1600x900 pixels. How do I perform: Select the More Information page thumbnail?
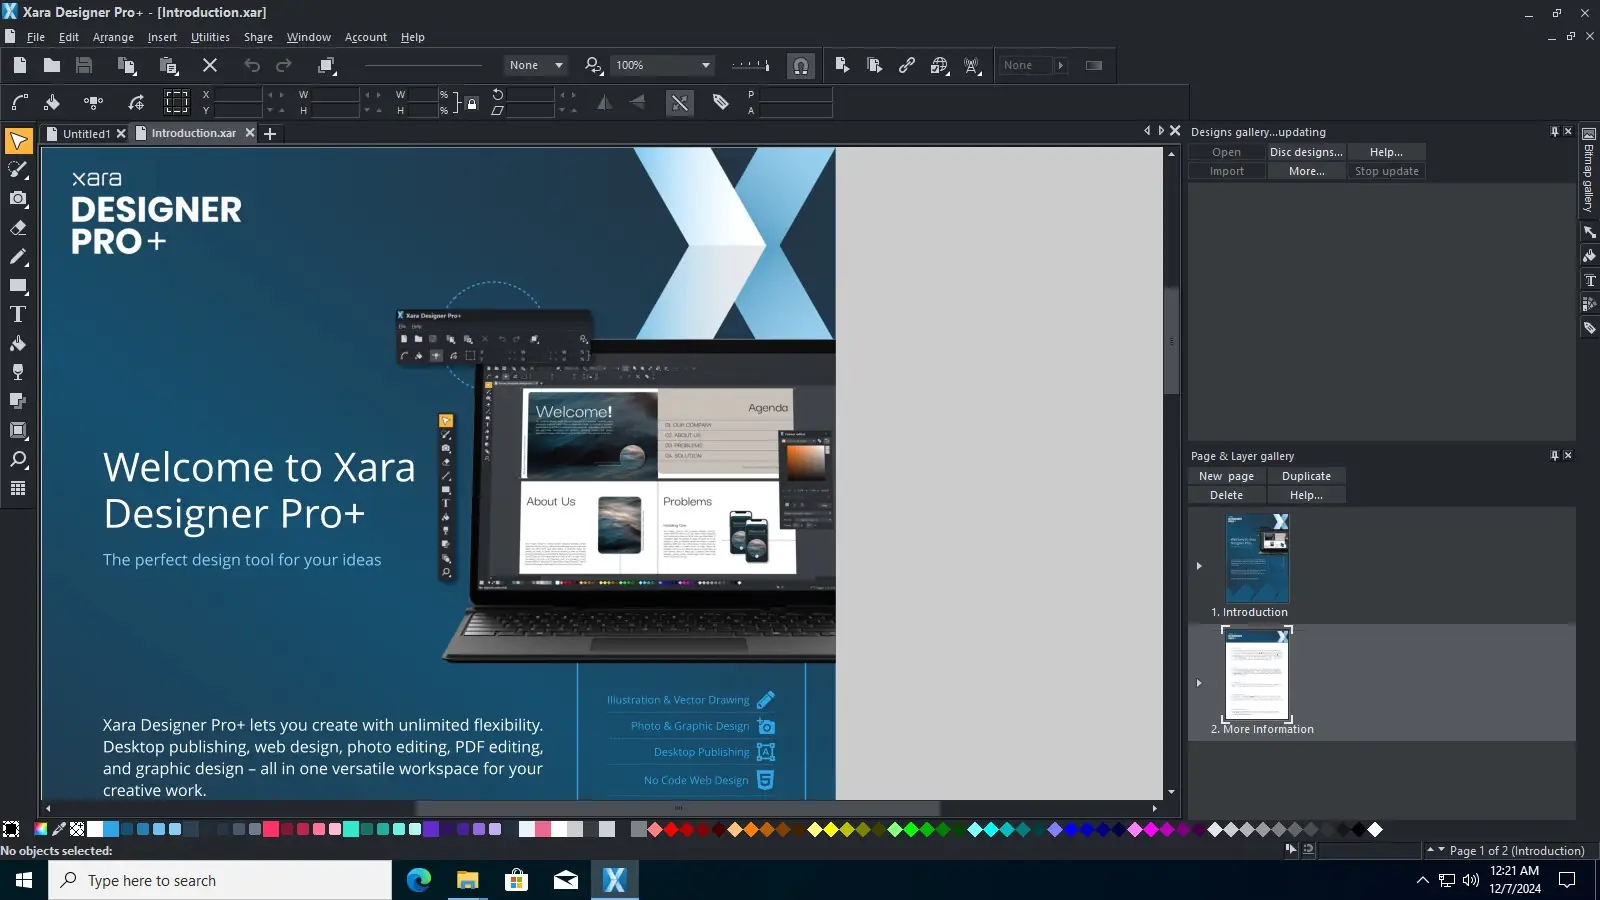point(1257,674)
